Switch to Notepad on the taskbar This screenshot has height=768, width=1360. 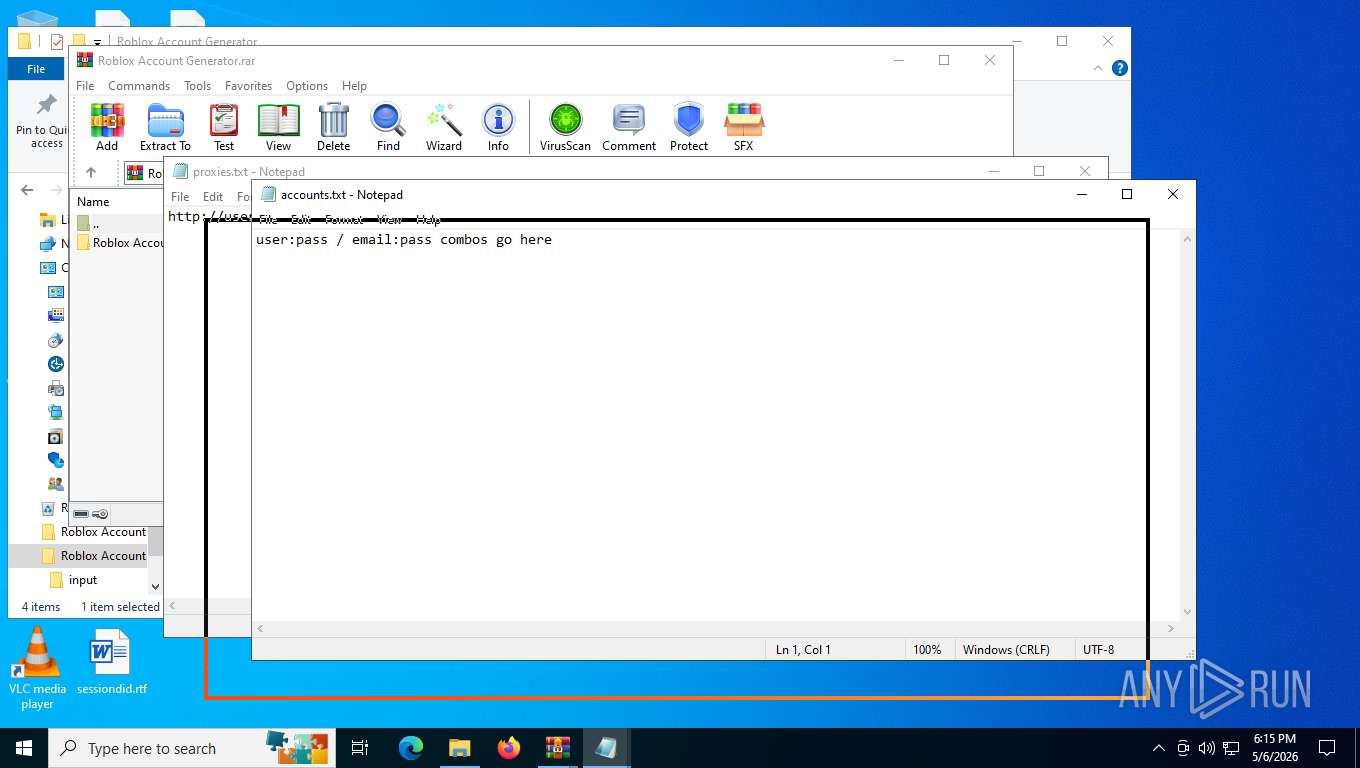tap(606, 748)
